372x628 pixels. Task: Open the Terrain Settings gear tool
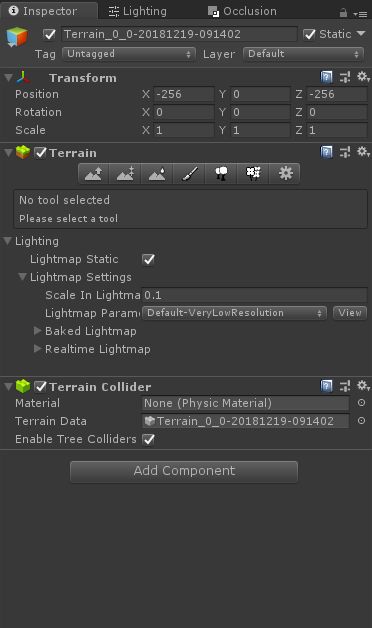285,173
